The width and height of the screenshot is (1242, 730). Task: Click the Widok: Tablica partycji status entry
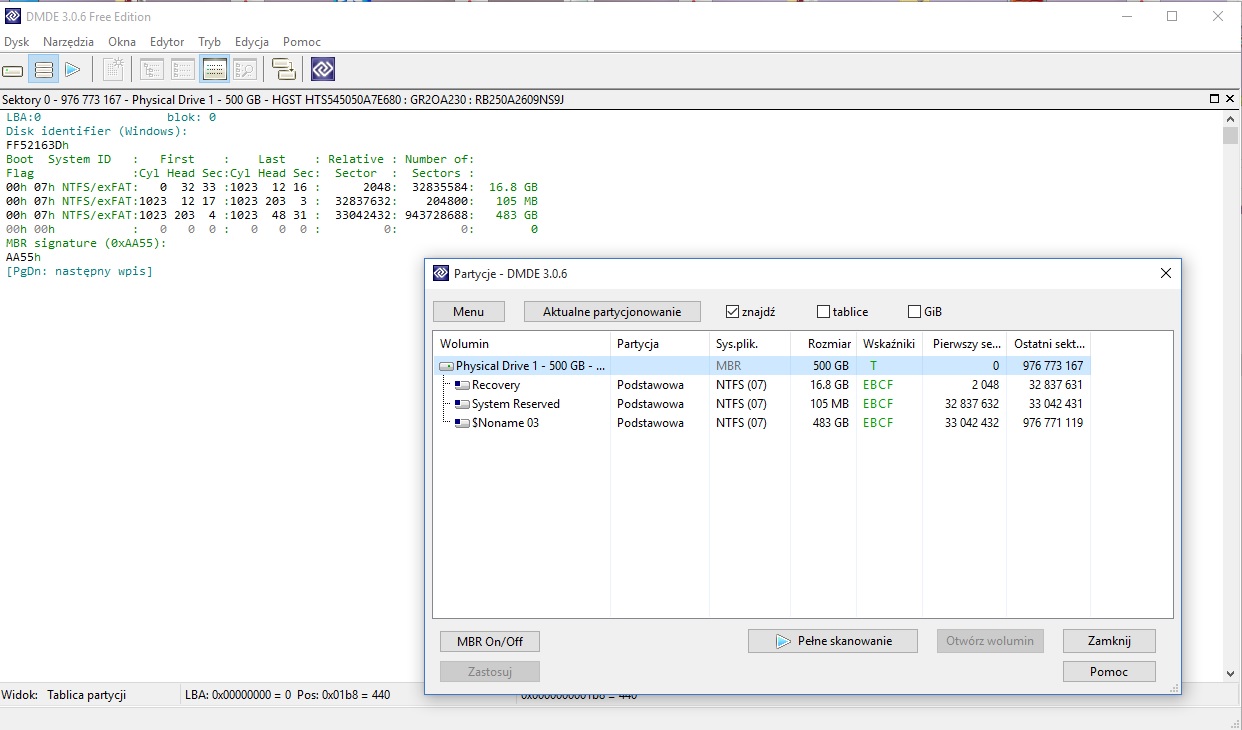[x=64, y=694]
